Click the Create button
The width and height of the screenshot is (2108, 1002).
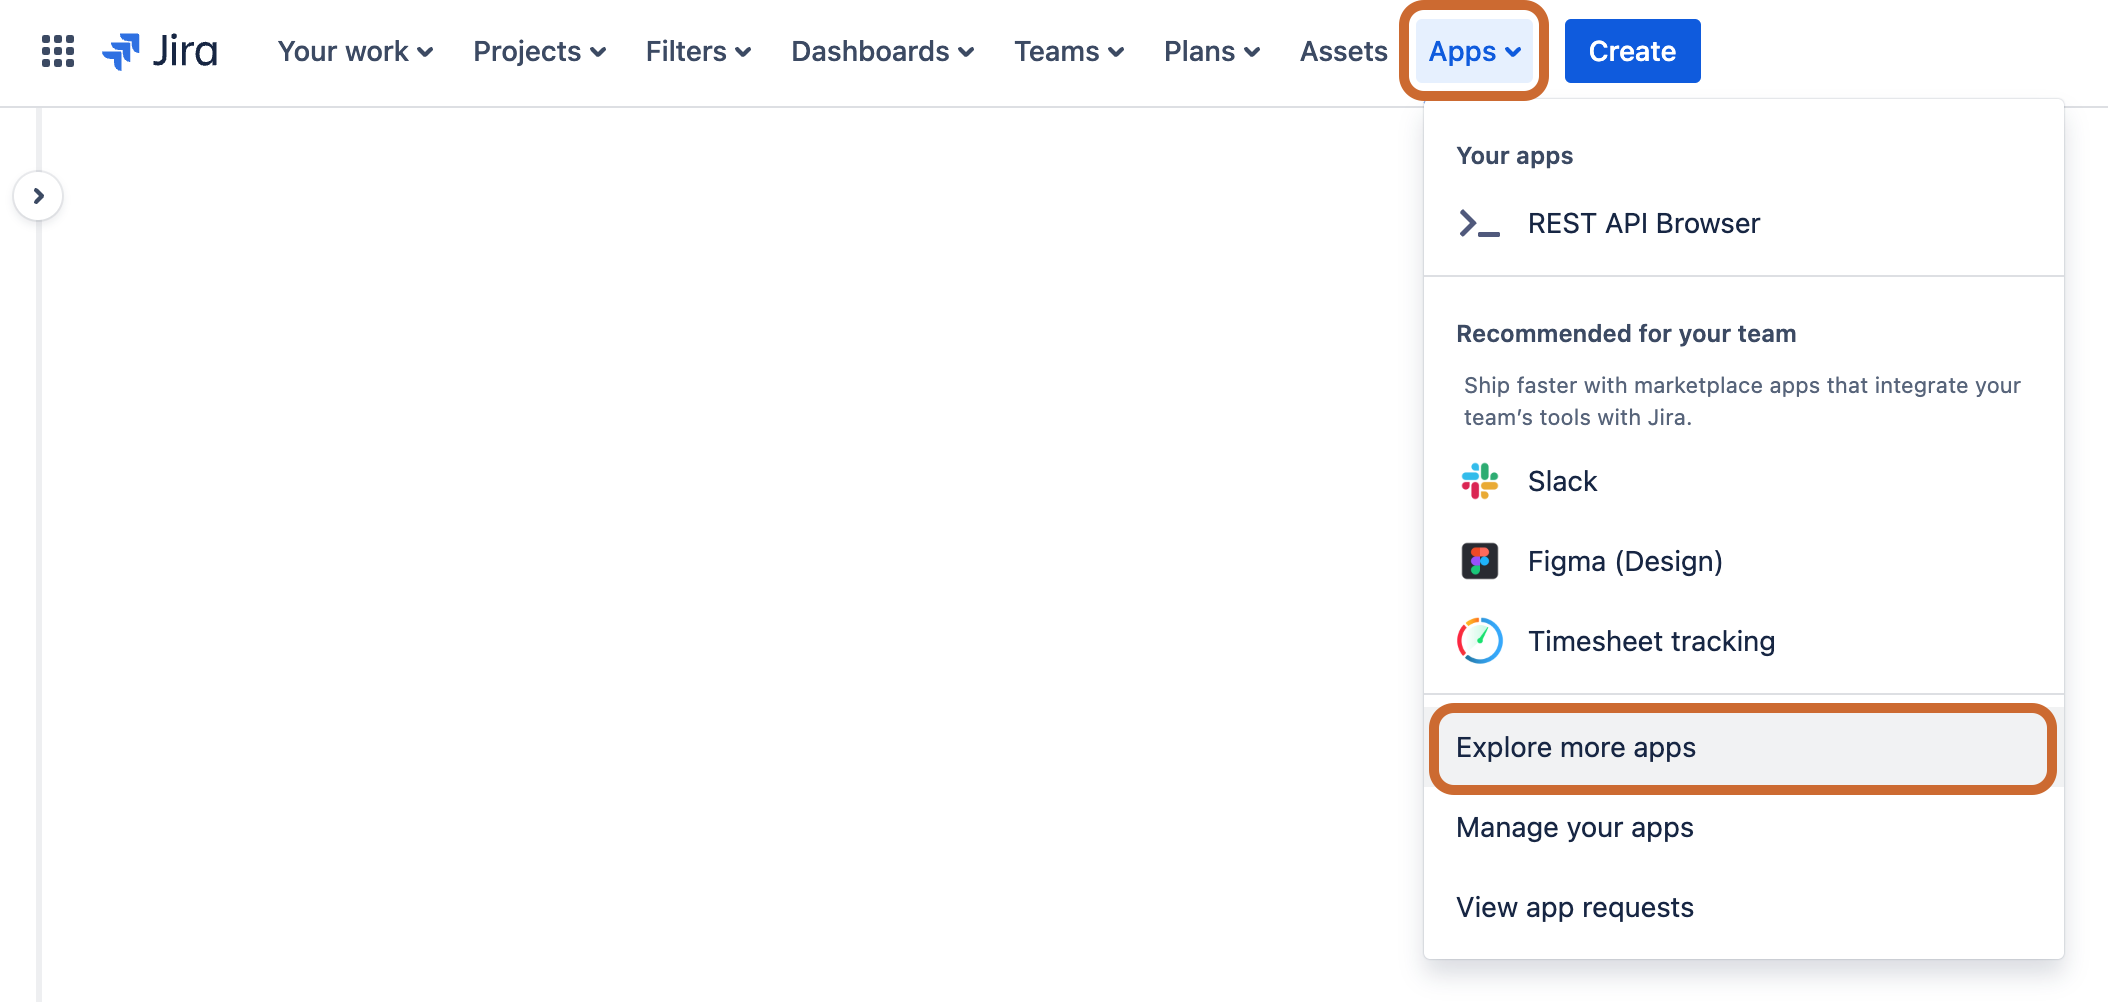tap(1632, 51)
